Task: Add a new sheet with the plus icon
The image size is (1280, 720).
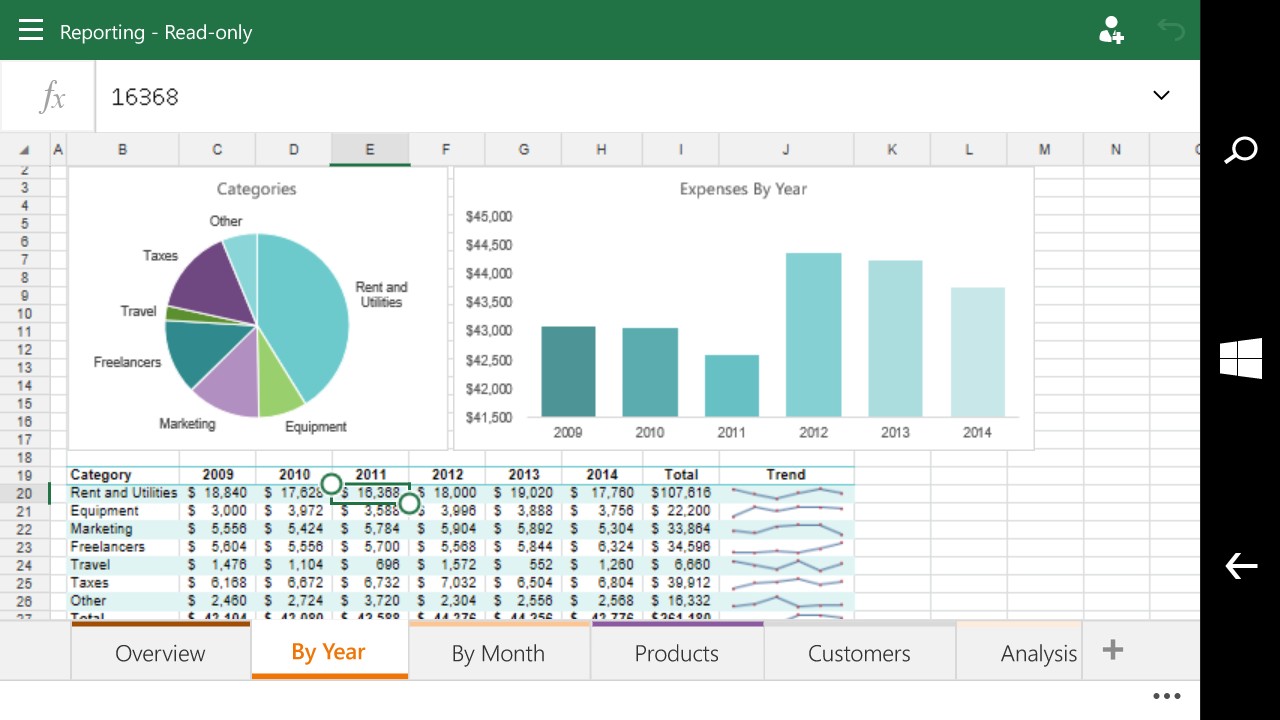Action: point(1112,649)
